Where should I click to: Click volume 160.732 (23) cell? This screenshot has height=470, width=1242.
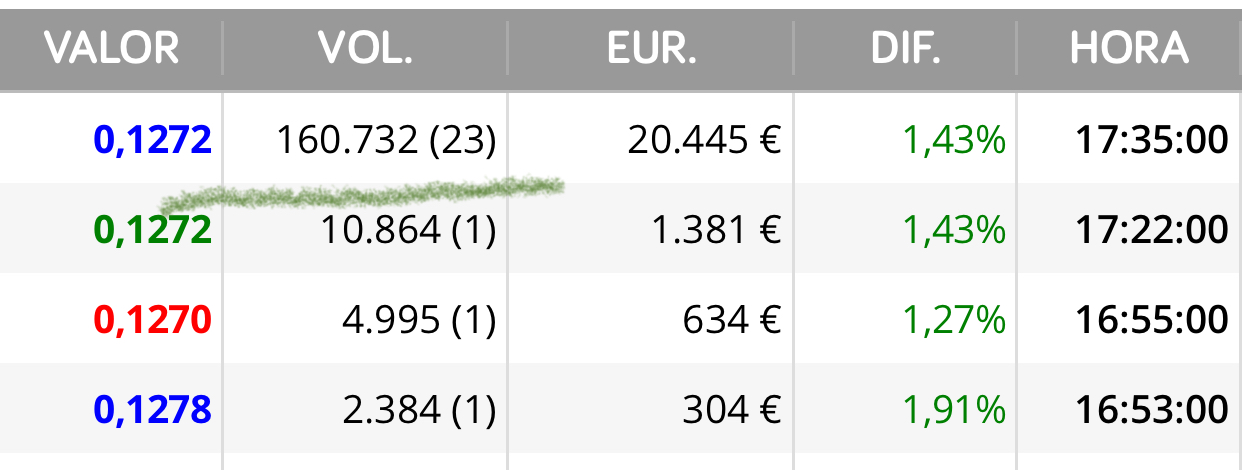386,140
